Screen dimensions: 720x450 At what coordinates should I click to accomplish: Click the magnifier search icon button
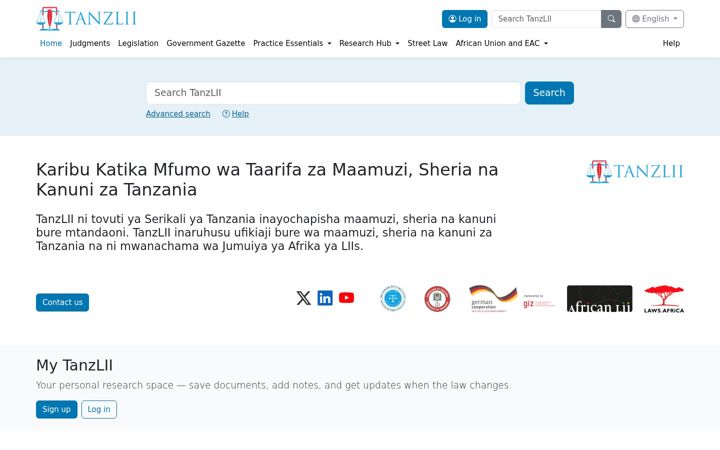611,19
